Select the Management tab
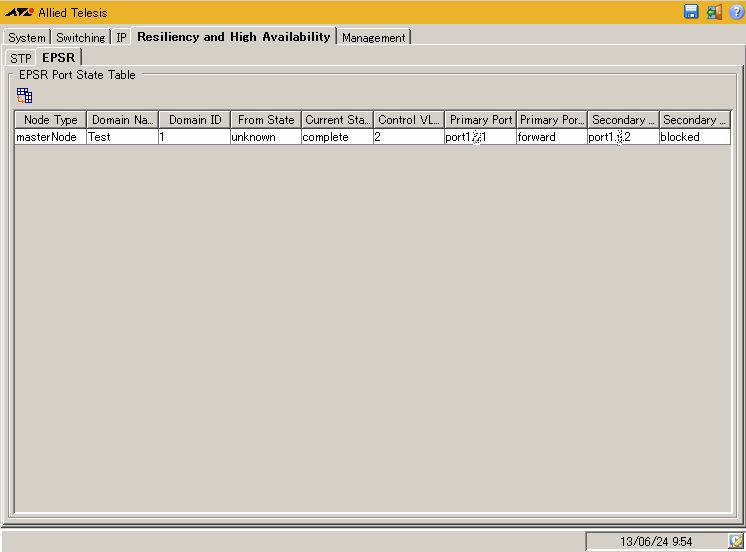 [373, 38]
